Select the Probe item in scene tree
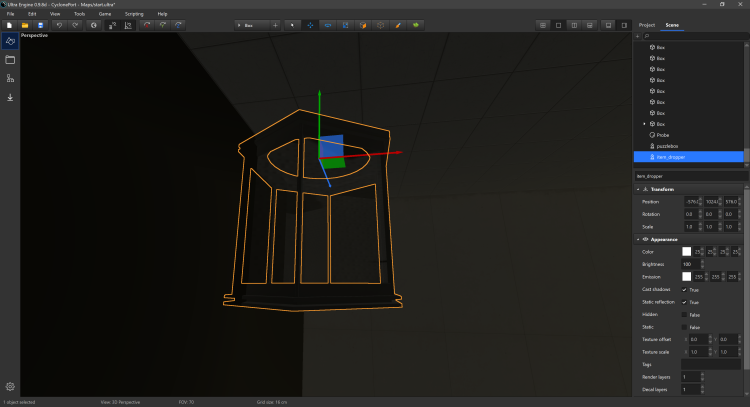The width and height of the screenshot is (750, 407). 662,134
